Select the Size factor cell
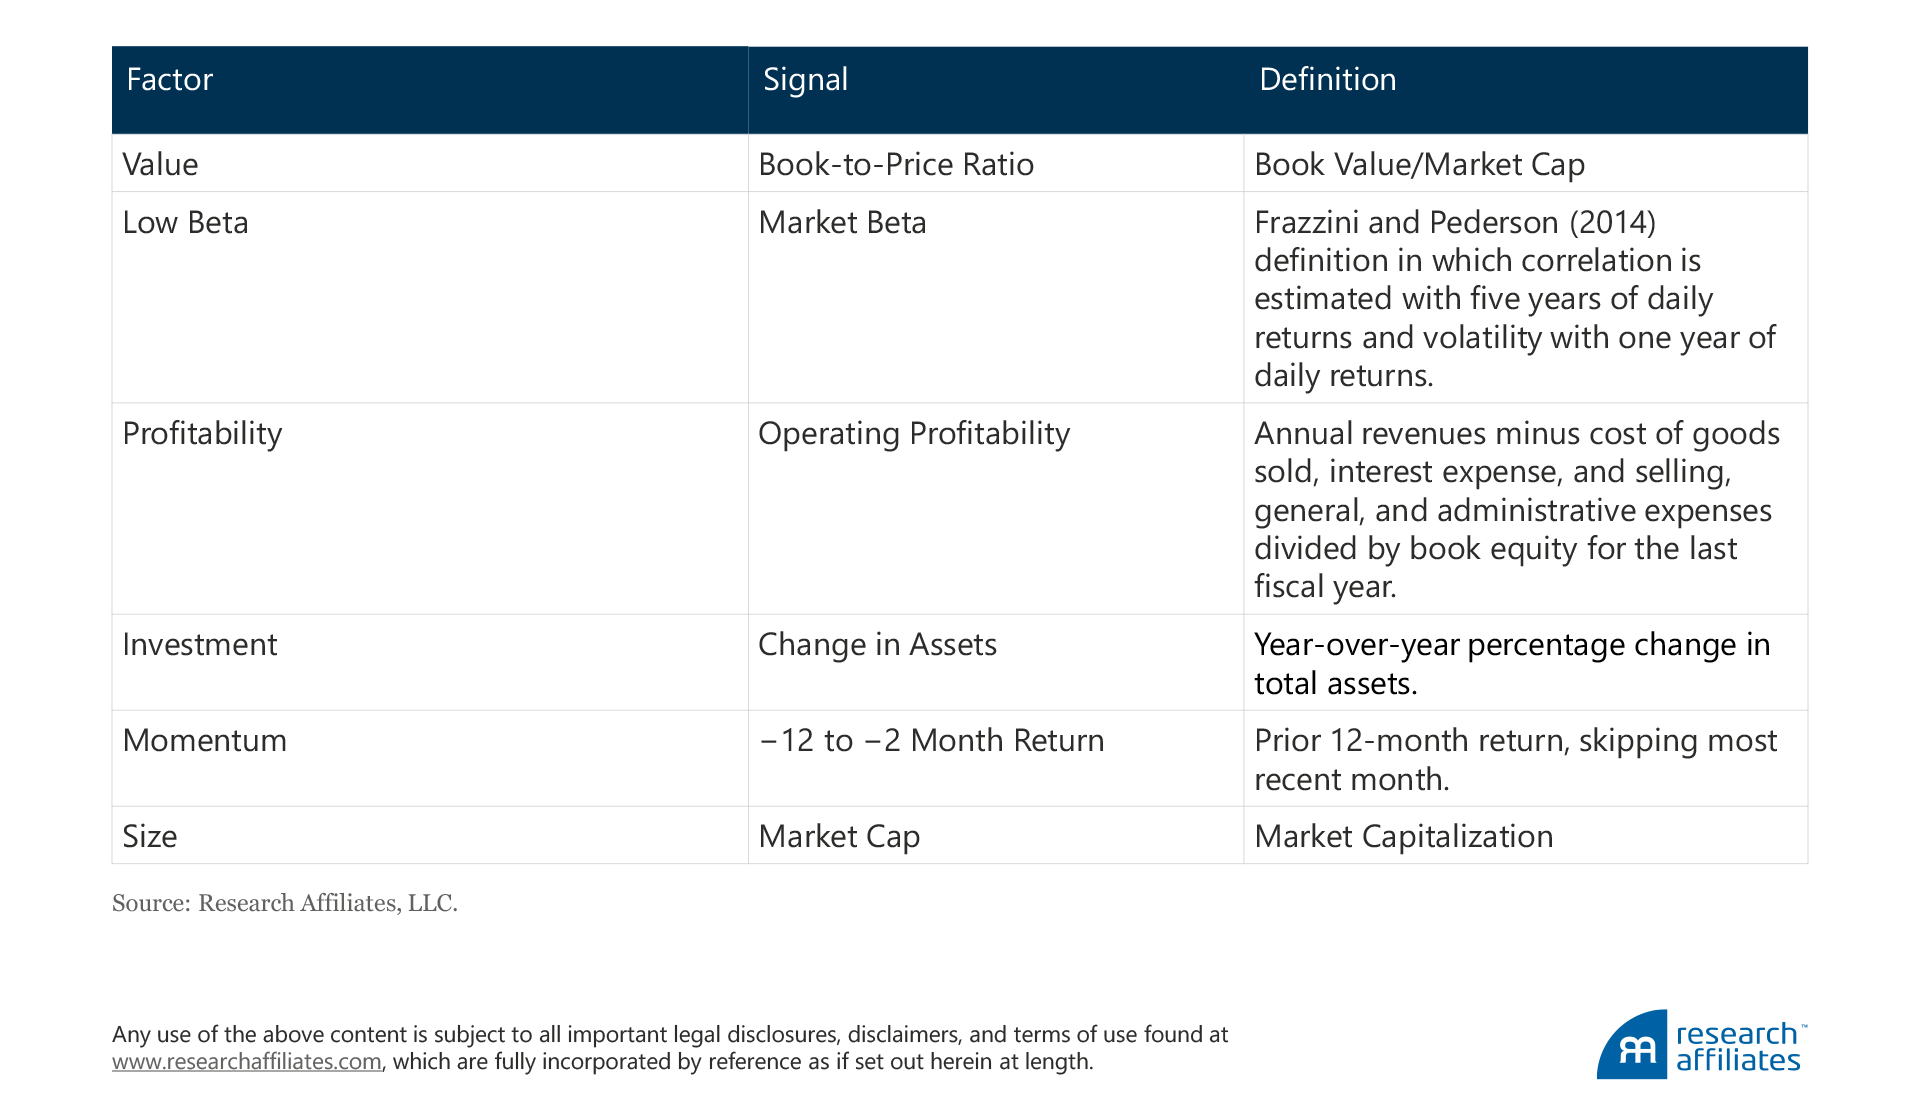The height and width of the screenshot is (1108, 1920). point(150,836)
